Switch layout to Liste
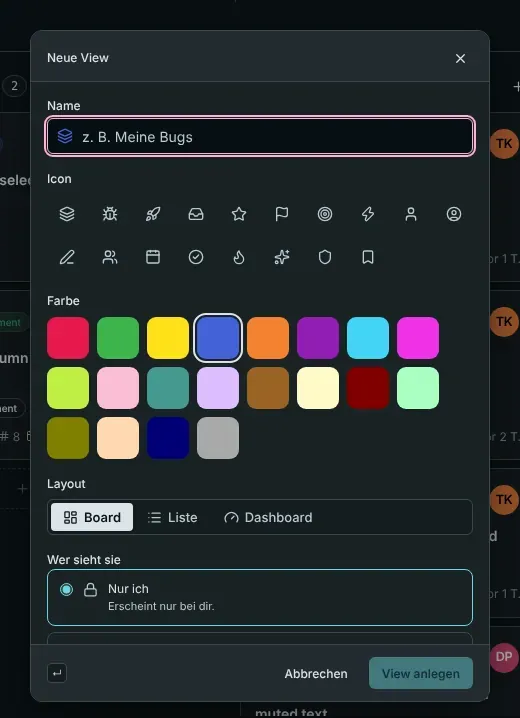 tap(173, 517)
